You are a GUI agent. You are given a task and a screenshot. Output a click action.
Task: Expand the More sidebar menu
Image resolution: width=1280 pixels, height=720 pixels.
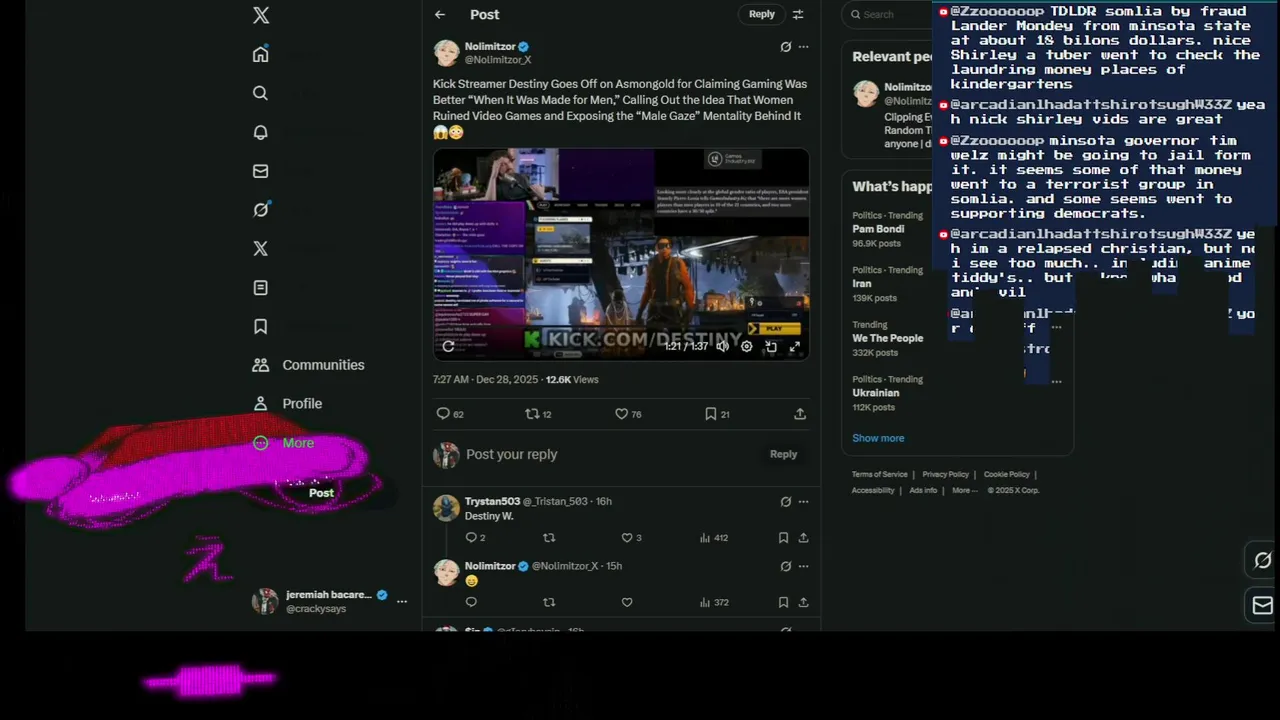coord(283,443)
